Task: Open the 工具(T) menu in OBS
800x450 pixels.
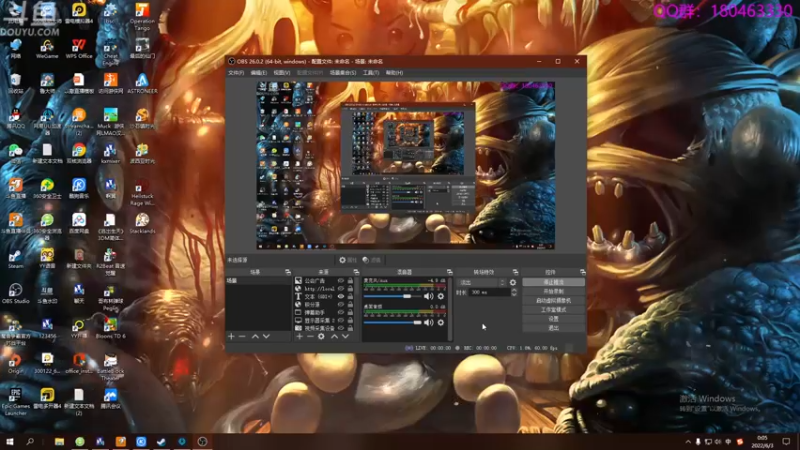Action: point(371,73)
